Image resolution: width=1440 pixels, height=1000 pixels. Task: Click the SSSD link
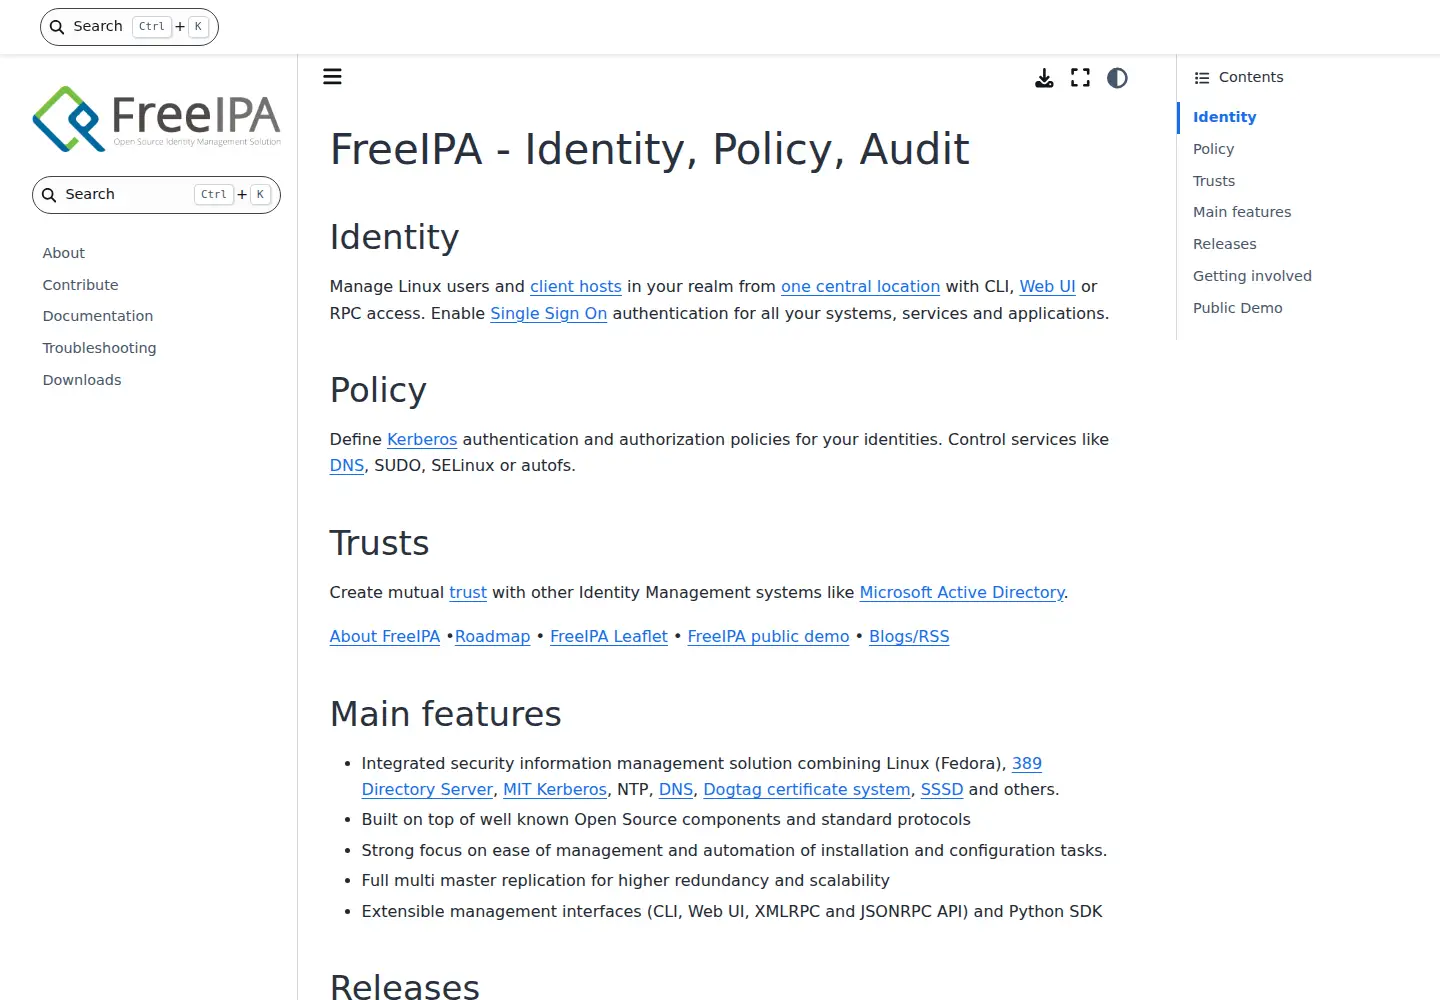[x=942, y=790]
